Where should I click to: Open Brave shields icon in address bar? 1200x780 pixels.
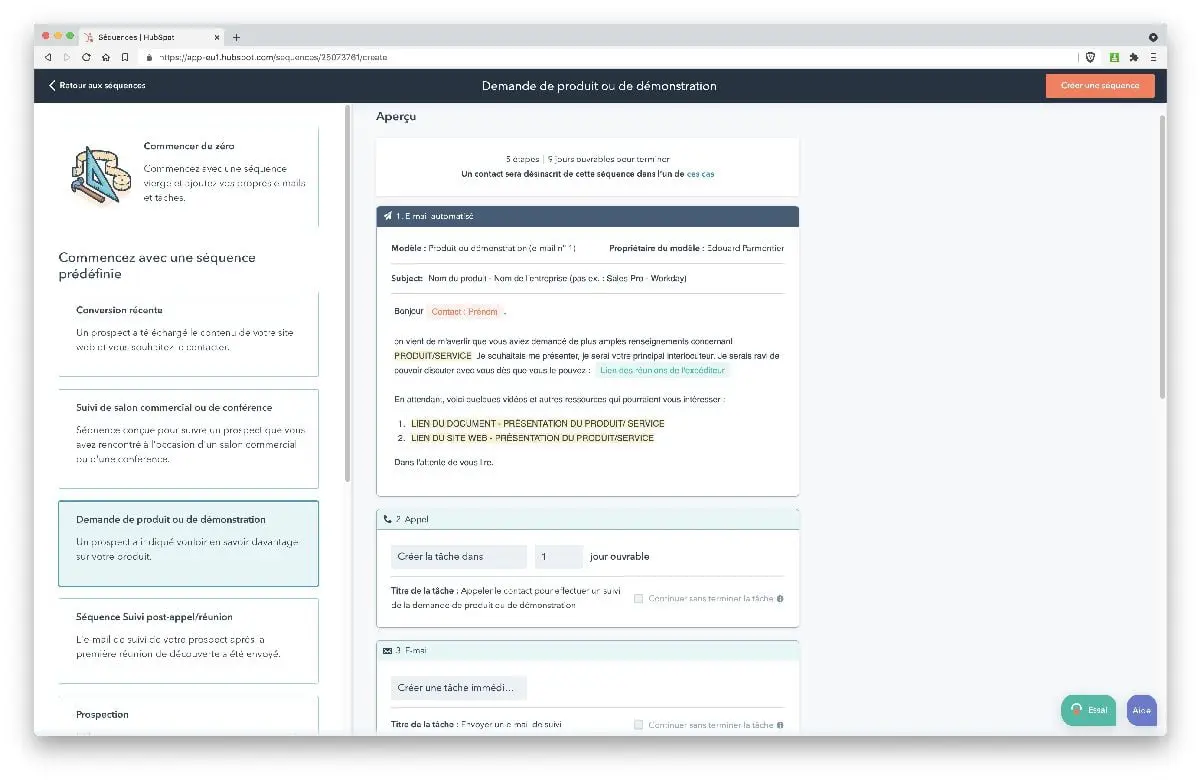(x=1091, y=57)
